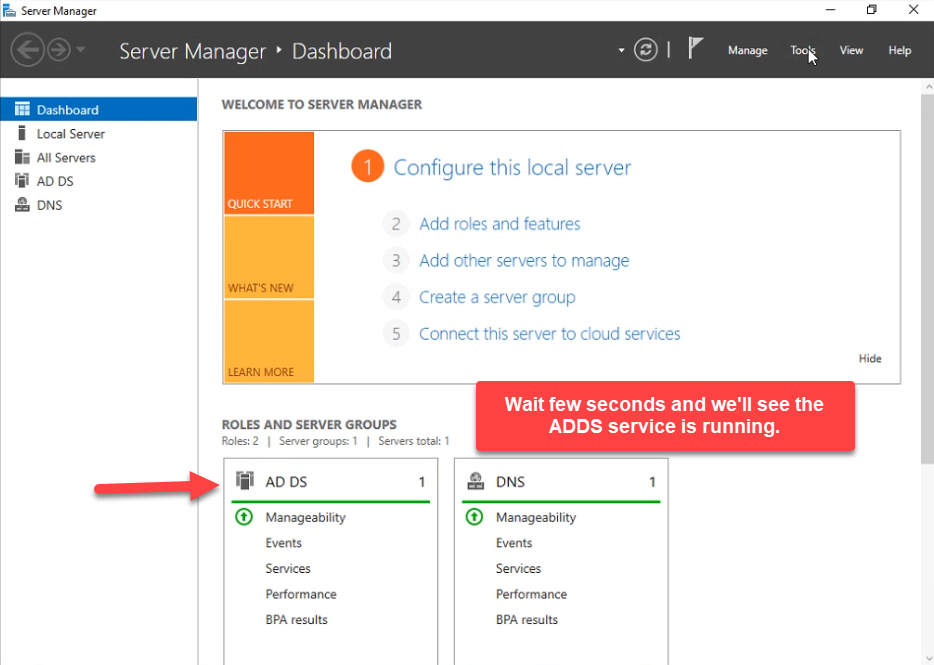Image resolution: width=934 pixels, height=665 pixels.
Task: Click the step 4 number circle
Action: [x=396, y=297]
